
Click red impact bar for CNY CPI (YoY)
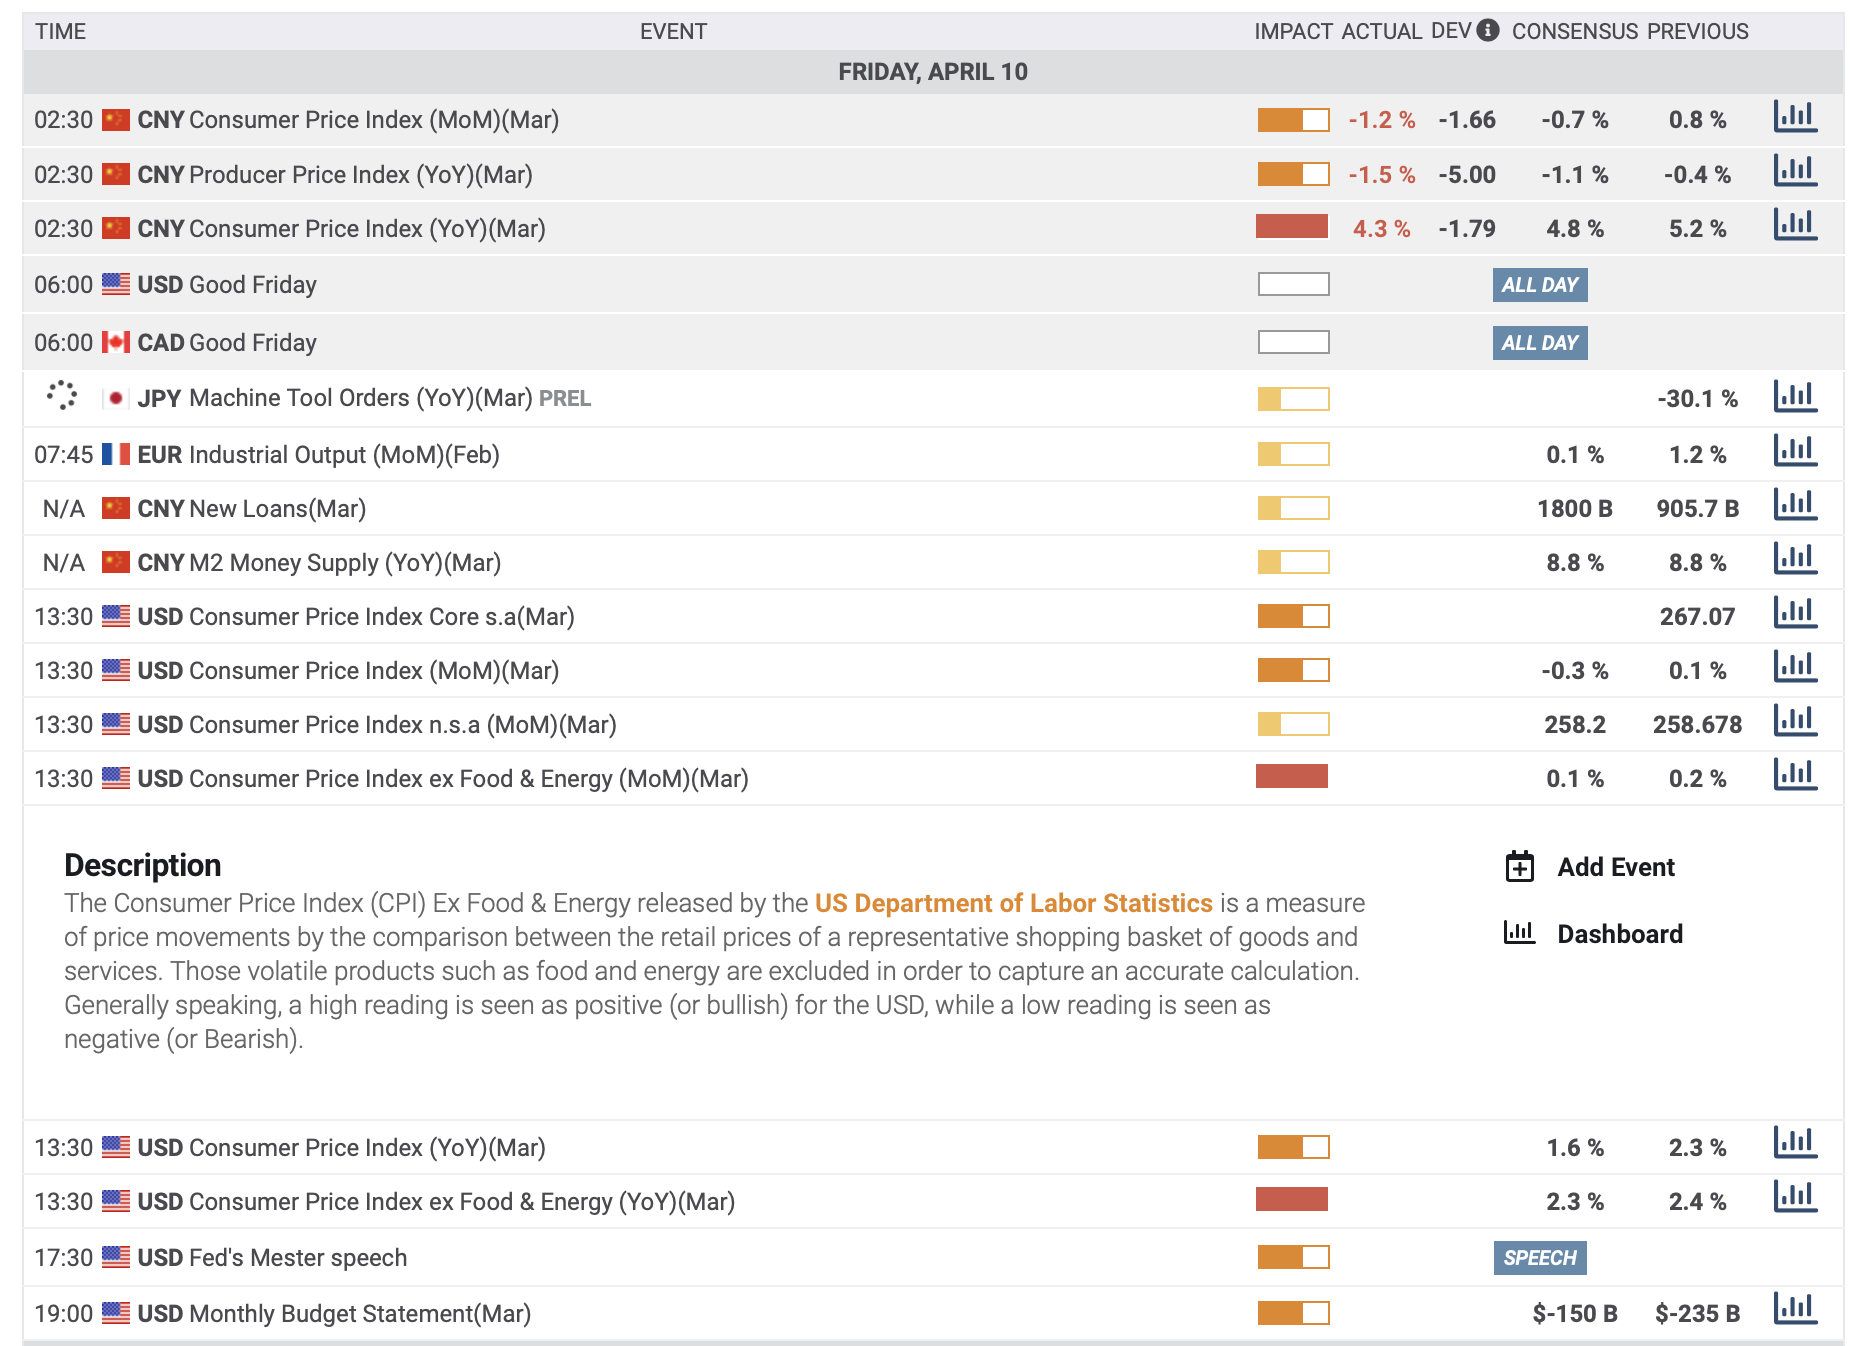tap(1292, 227)
